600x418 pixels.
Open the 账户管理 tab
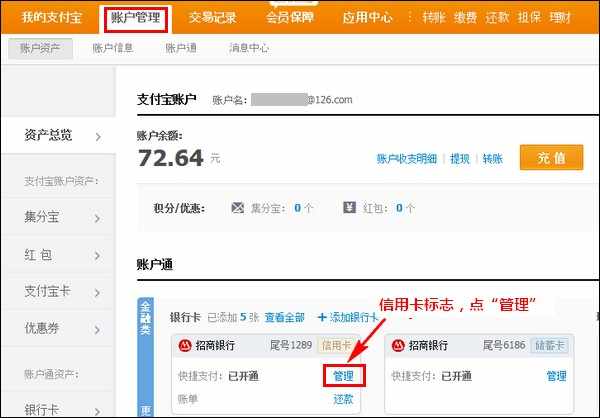(x=135, y=18)
